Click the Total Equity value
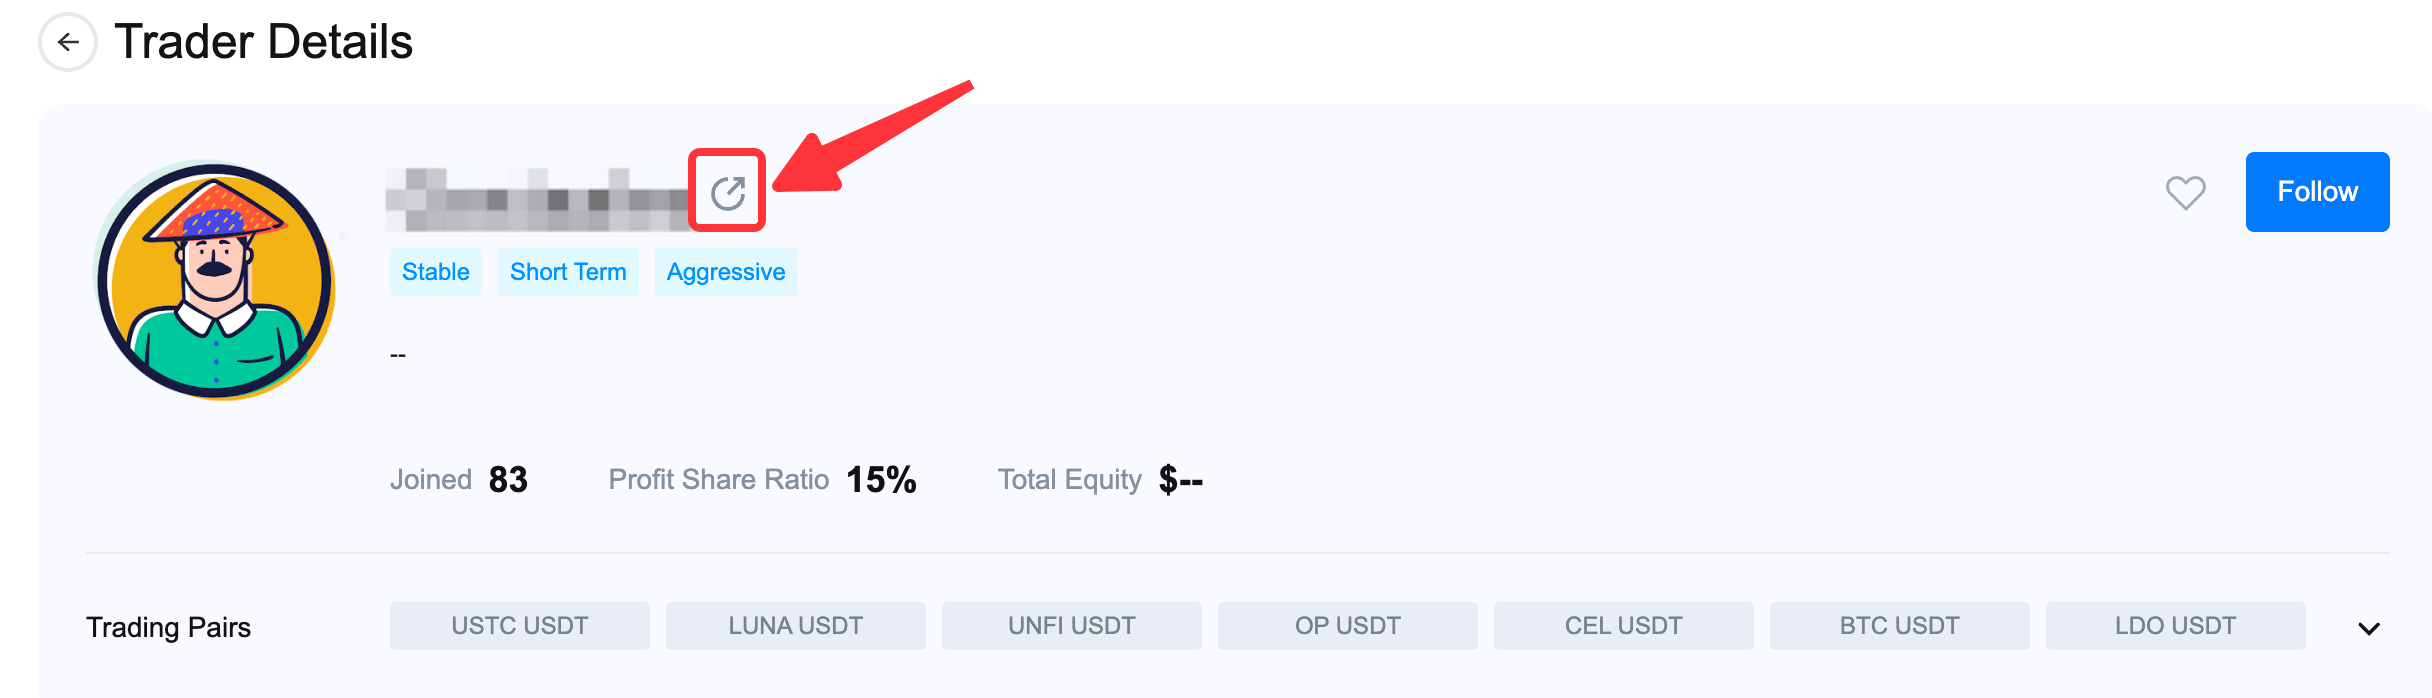Screen dimensions: 2432x698 1180,480
